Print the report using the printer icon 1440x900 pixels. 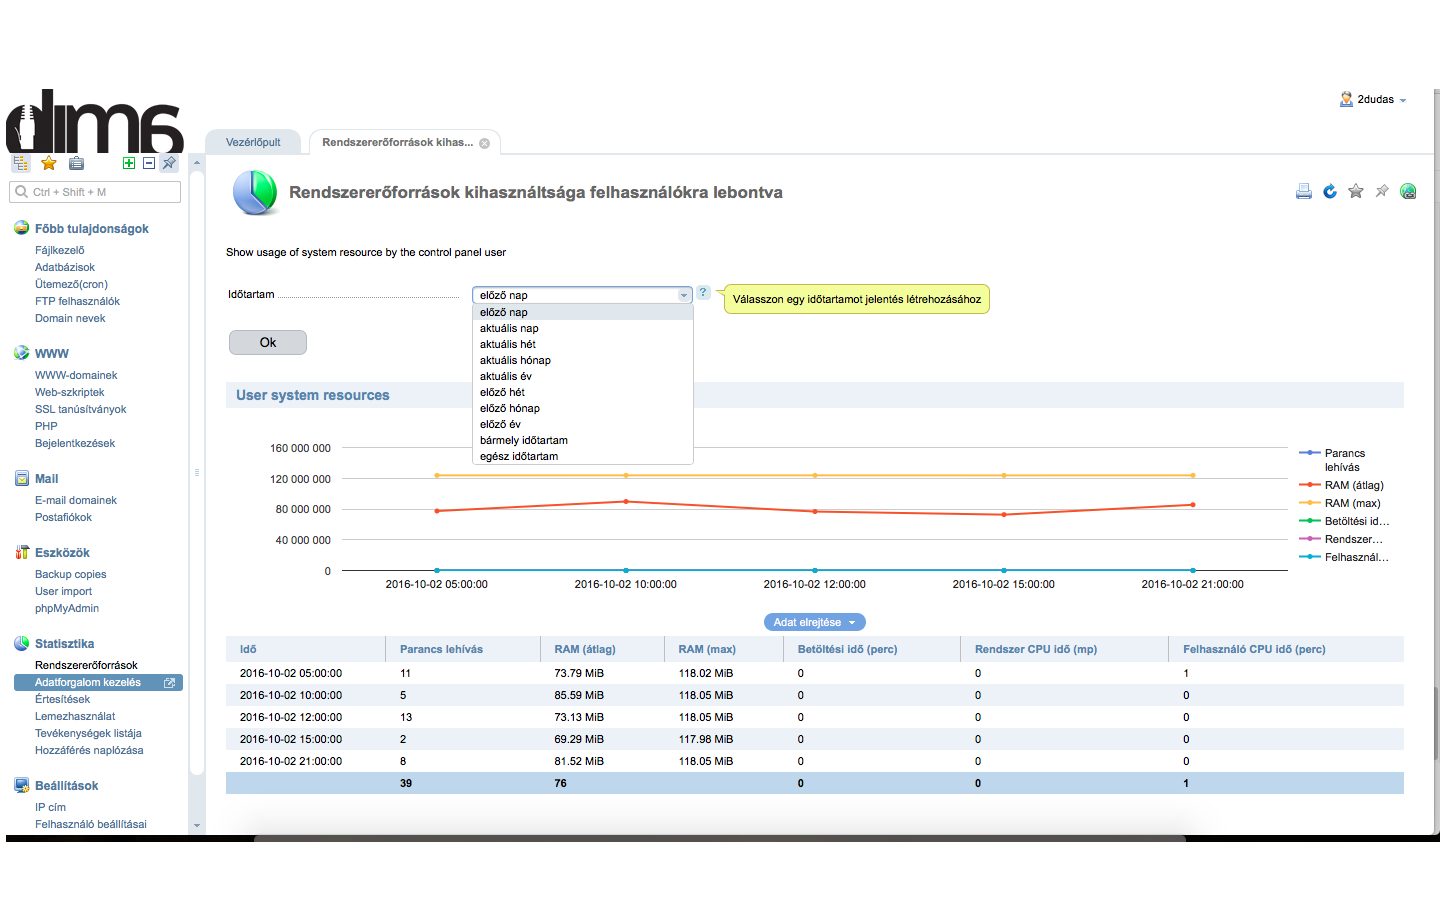click(x=1303, y=191)
